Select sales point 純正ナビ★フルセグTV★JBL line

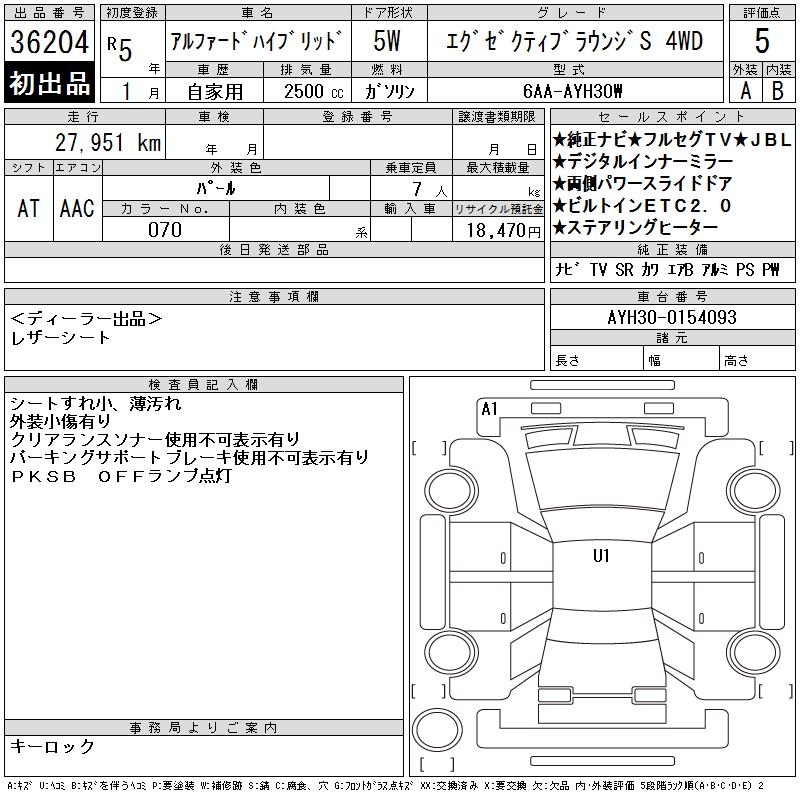(672, 139)
